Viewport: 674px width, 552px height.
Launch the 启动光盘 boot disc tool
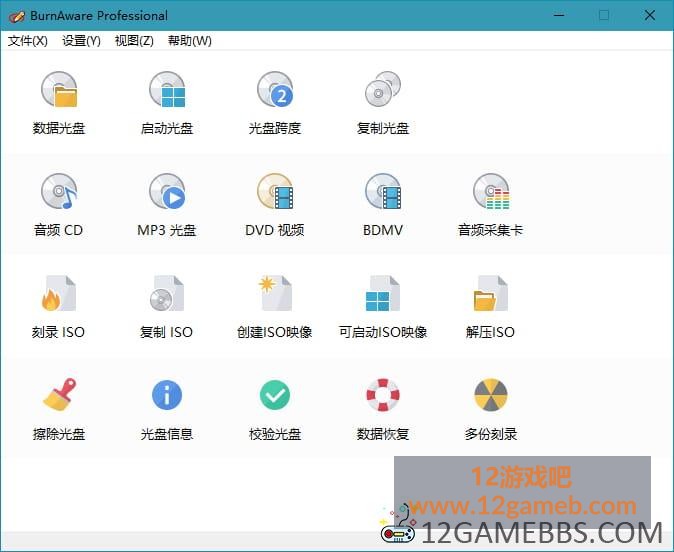pyautogui.click(x=167, y=103)
